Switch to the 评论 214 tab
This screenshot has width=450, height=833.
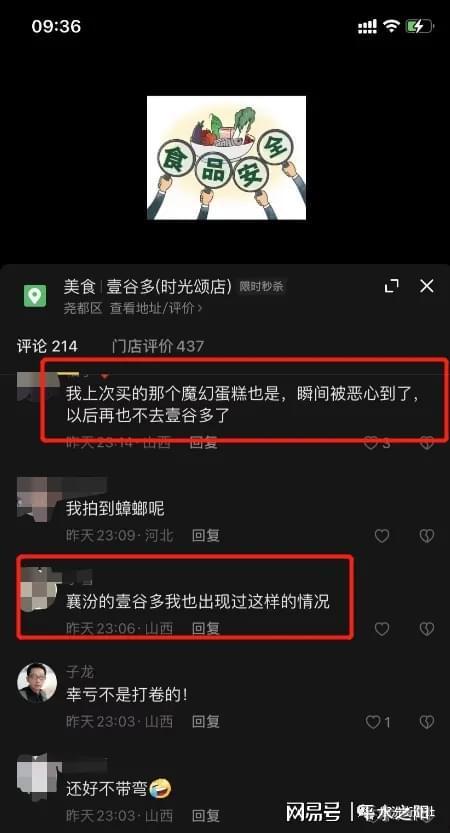(47, 347)
